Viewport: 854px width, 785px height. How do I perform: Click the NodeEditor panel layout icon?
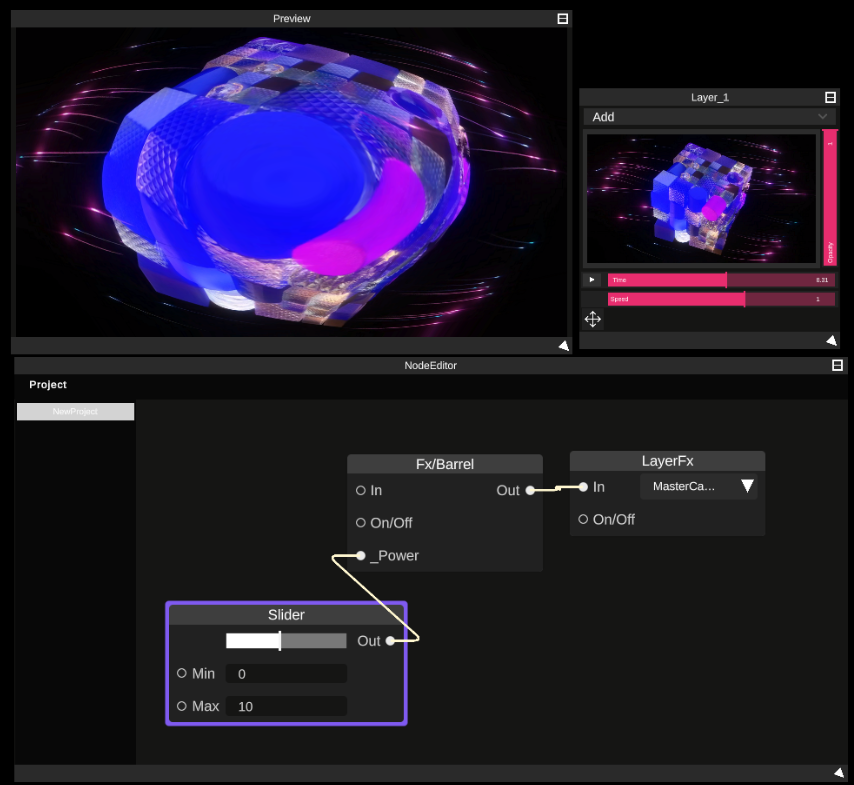click(x=837, y=365)
